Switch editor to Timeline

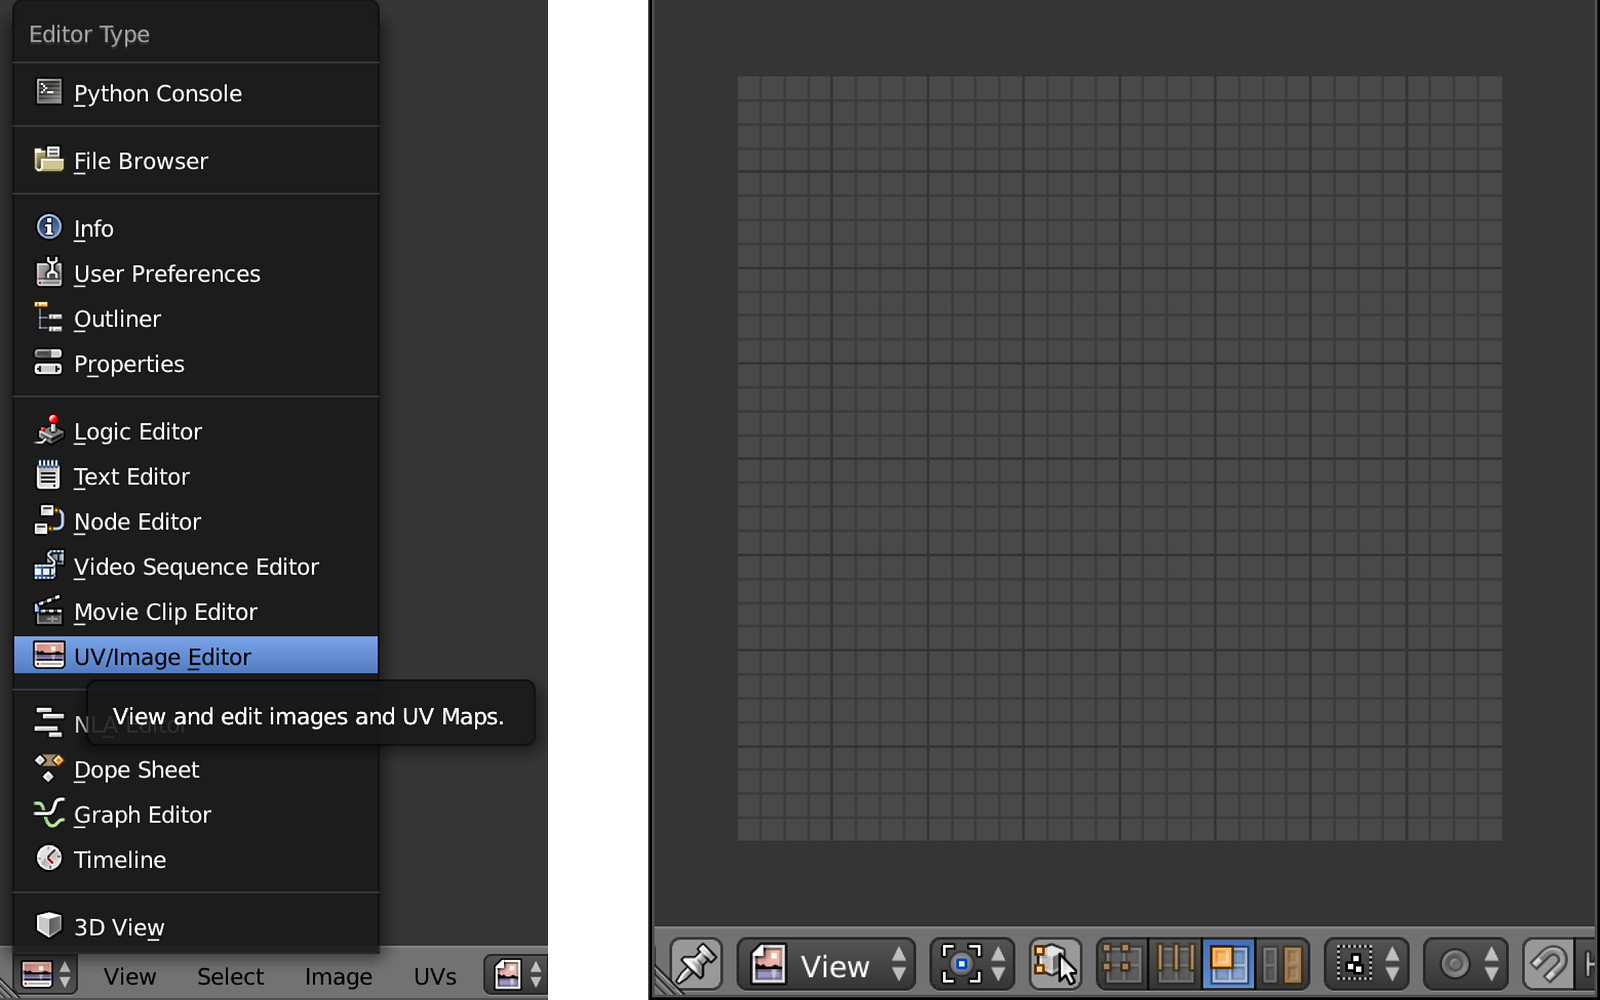pos(196,859)
